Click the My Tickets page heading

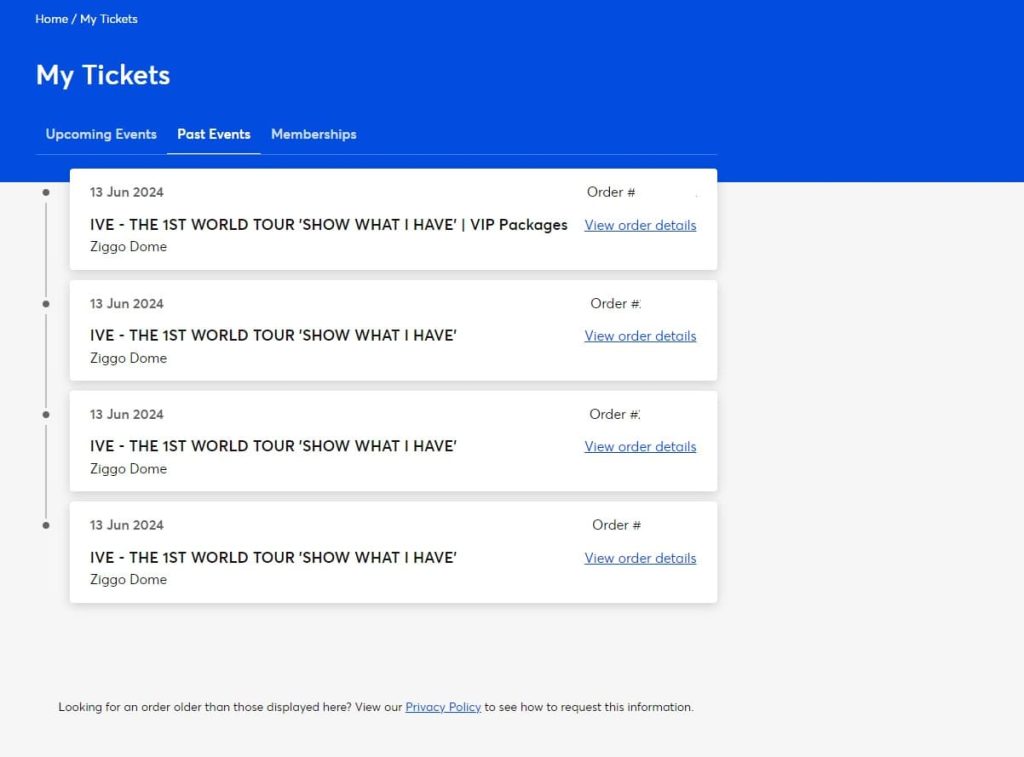[103, 75]
